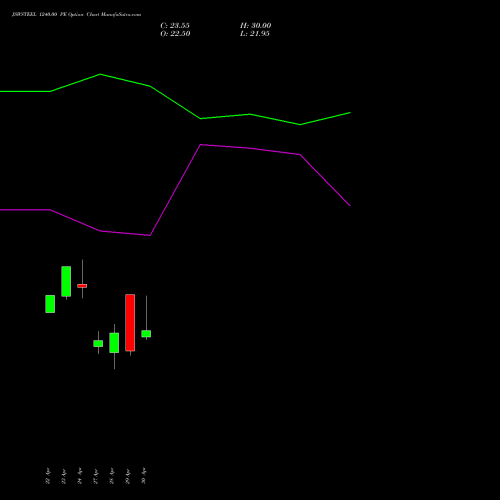Screen dimensions: 500x500
Task: Select the open value O: 22.50
Action: coord(175,33)
